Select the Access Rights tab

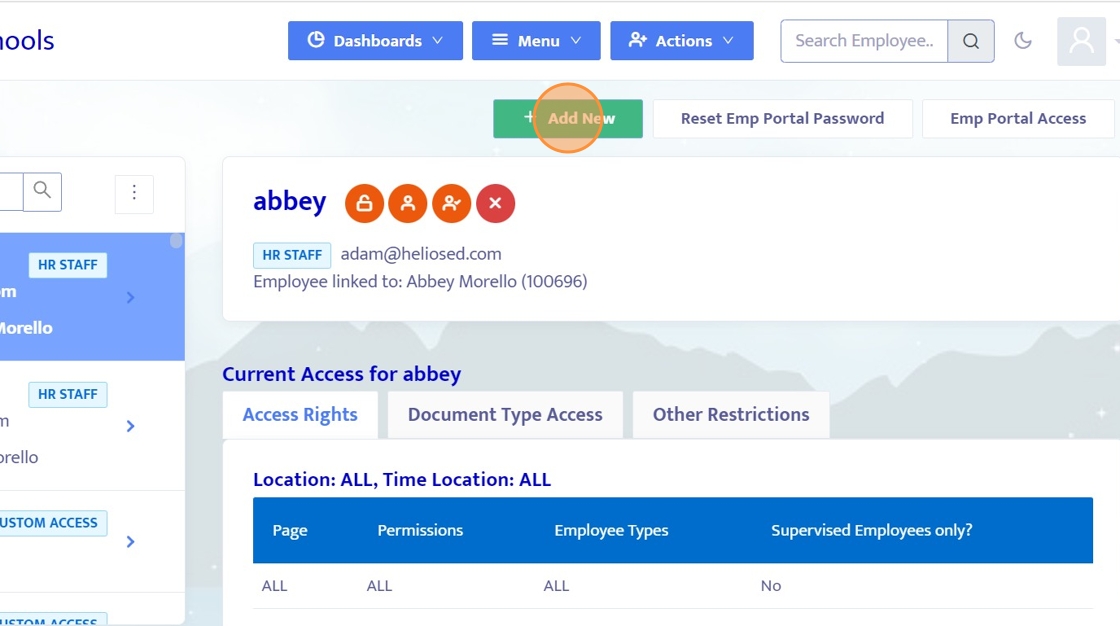pos(300,414)
